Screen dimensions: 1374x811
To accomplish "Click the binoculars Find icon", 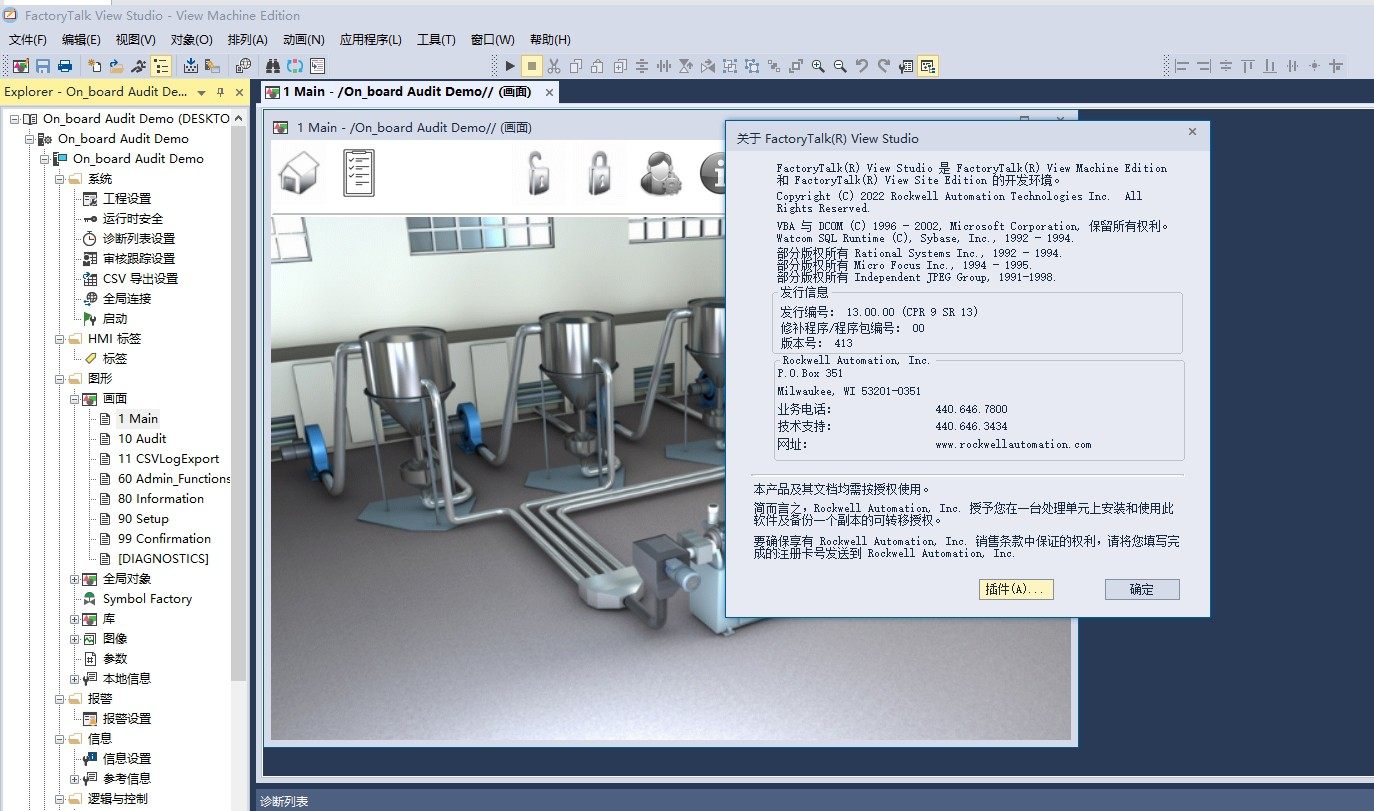I will tap(272, 66).
